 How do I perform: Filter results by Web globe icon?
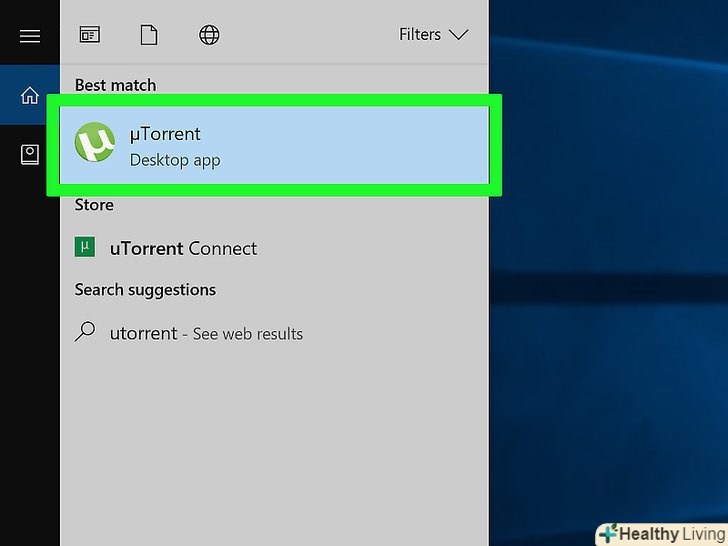pyautogui.click(x=209, y=35)
